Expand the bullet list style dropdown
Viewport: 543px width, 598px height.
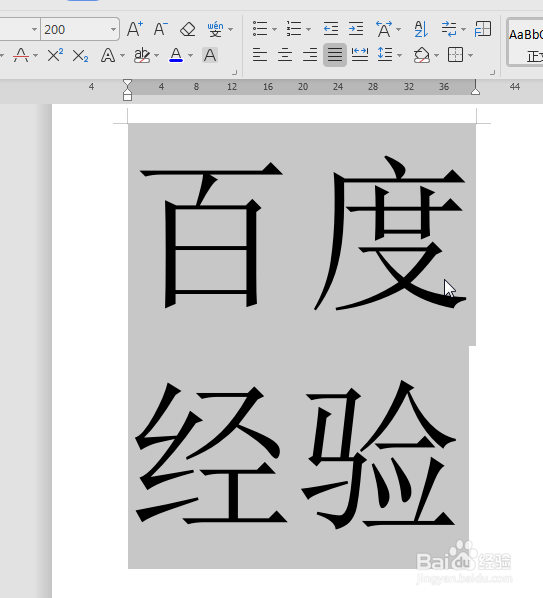pos(274,29)
